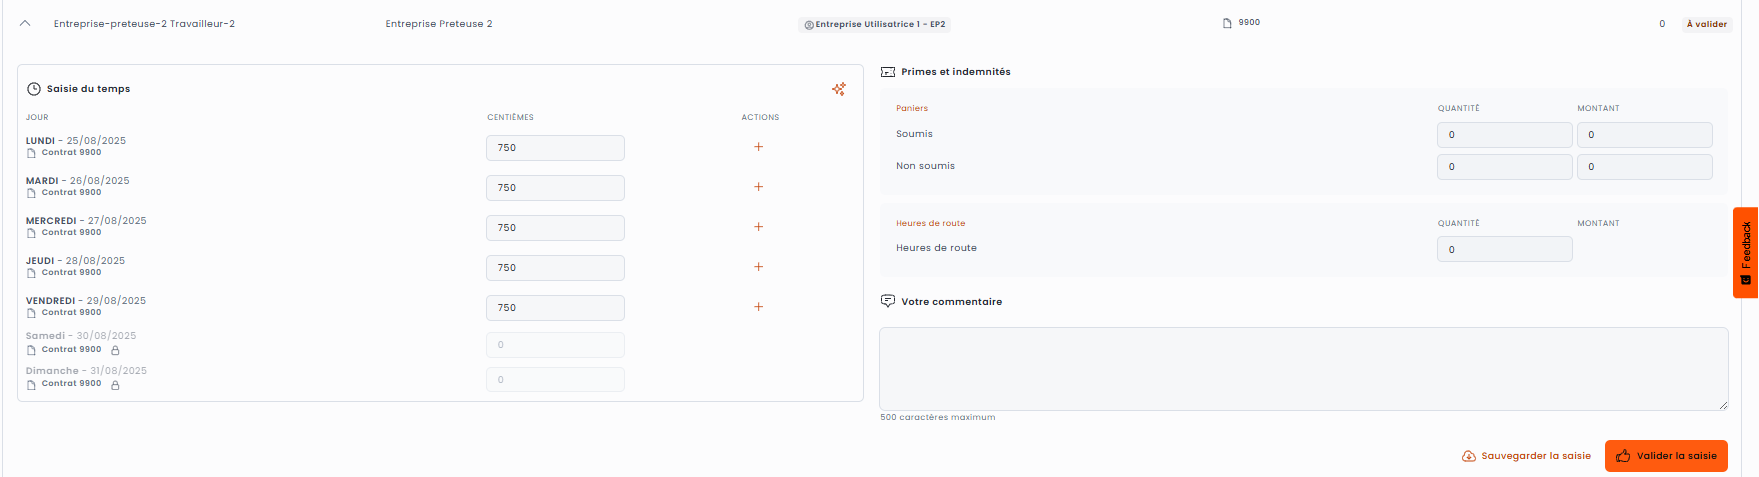
Task: Click the Soumis montant field
Action: point(1644,135)
